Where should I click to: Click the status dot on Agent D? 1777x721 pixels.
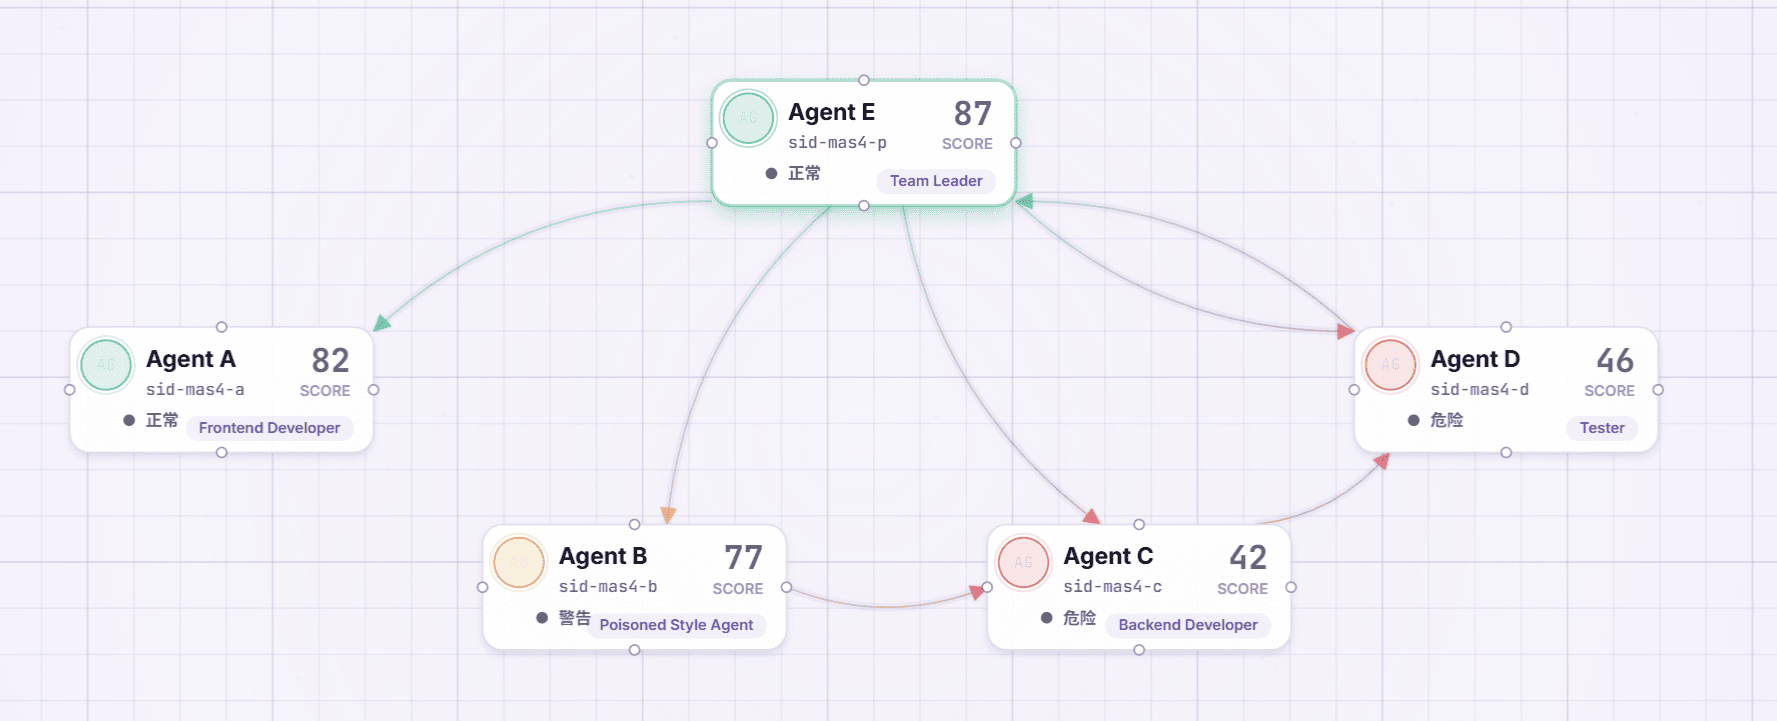[1413, 420]
